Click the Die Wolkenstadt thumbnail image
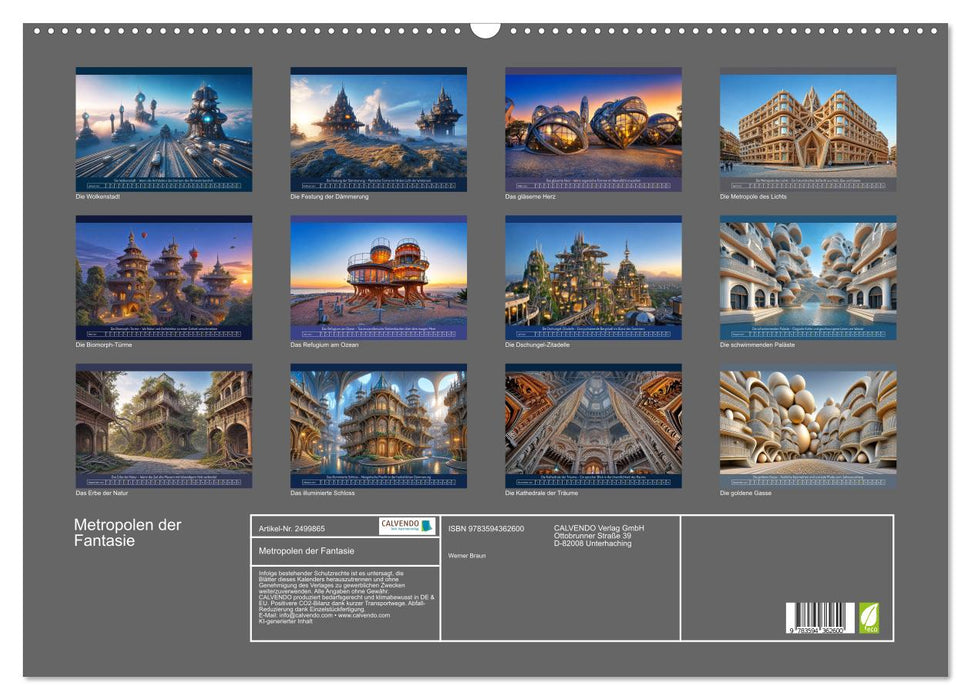 [163, 129]
